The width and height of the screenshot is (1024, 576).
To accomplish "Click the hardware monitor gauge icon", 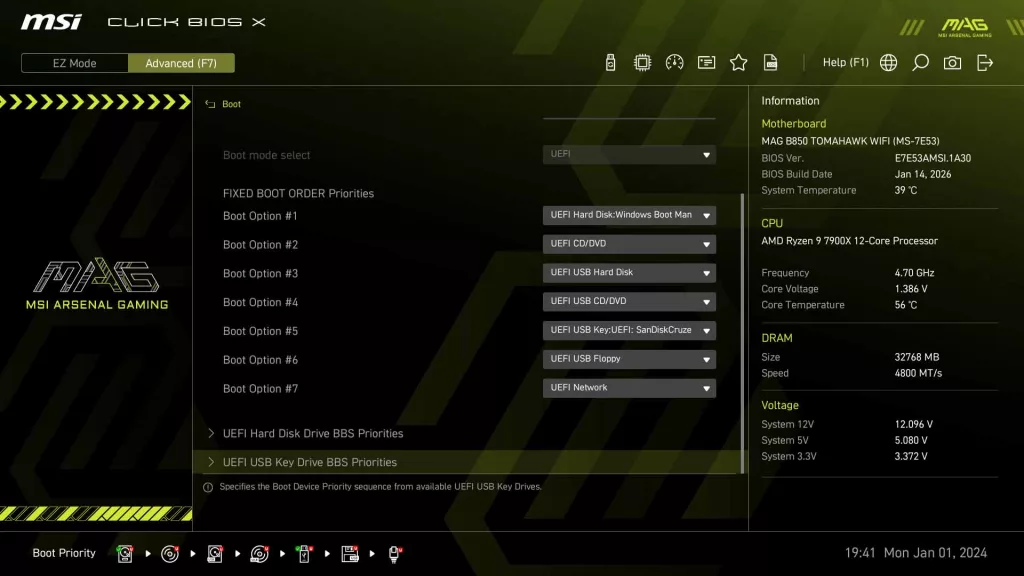I will pos(673,62).
